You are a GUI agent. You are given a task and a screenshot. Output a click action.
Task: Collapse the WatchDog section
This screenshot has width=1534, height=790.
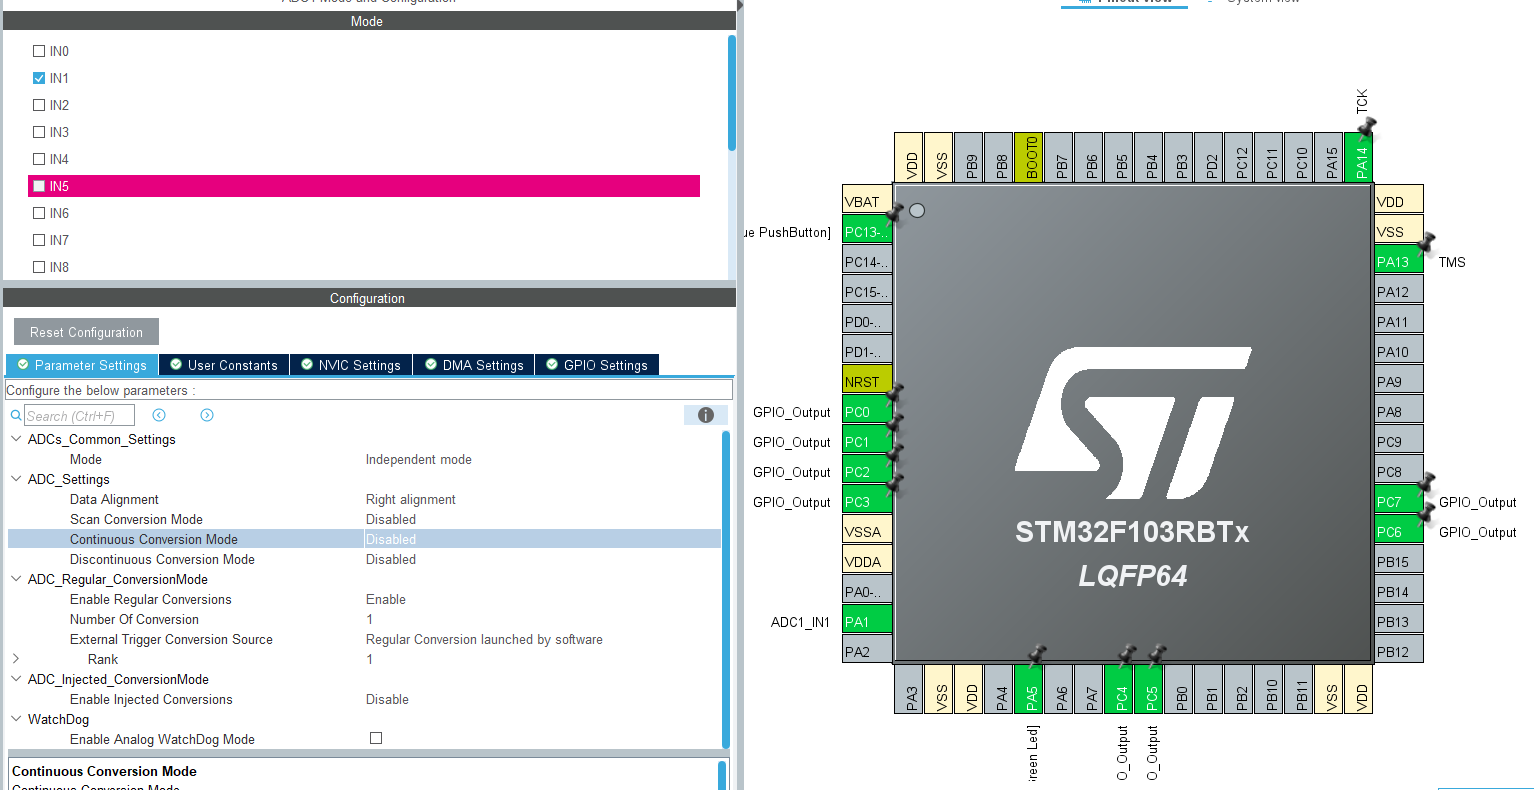(15, 719)
